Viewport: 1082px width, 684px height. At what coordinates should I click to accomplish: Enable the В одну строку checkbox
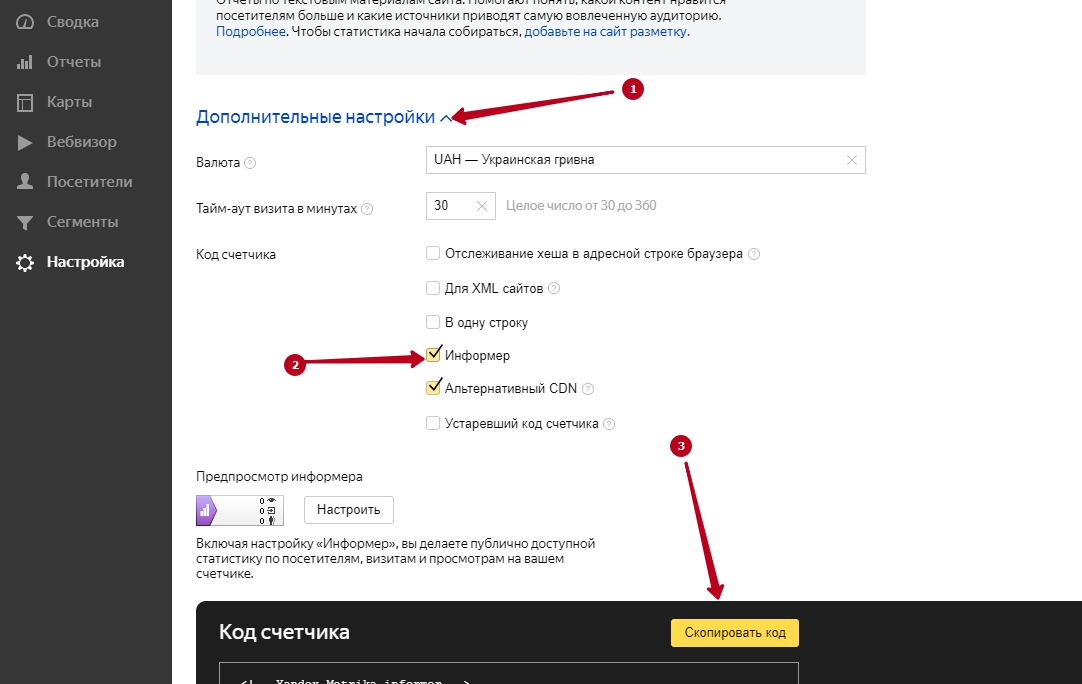tap(433, 322)
